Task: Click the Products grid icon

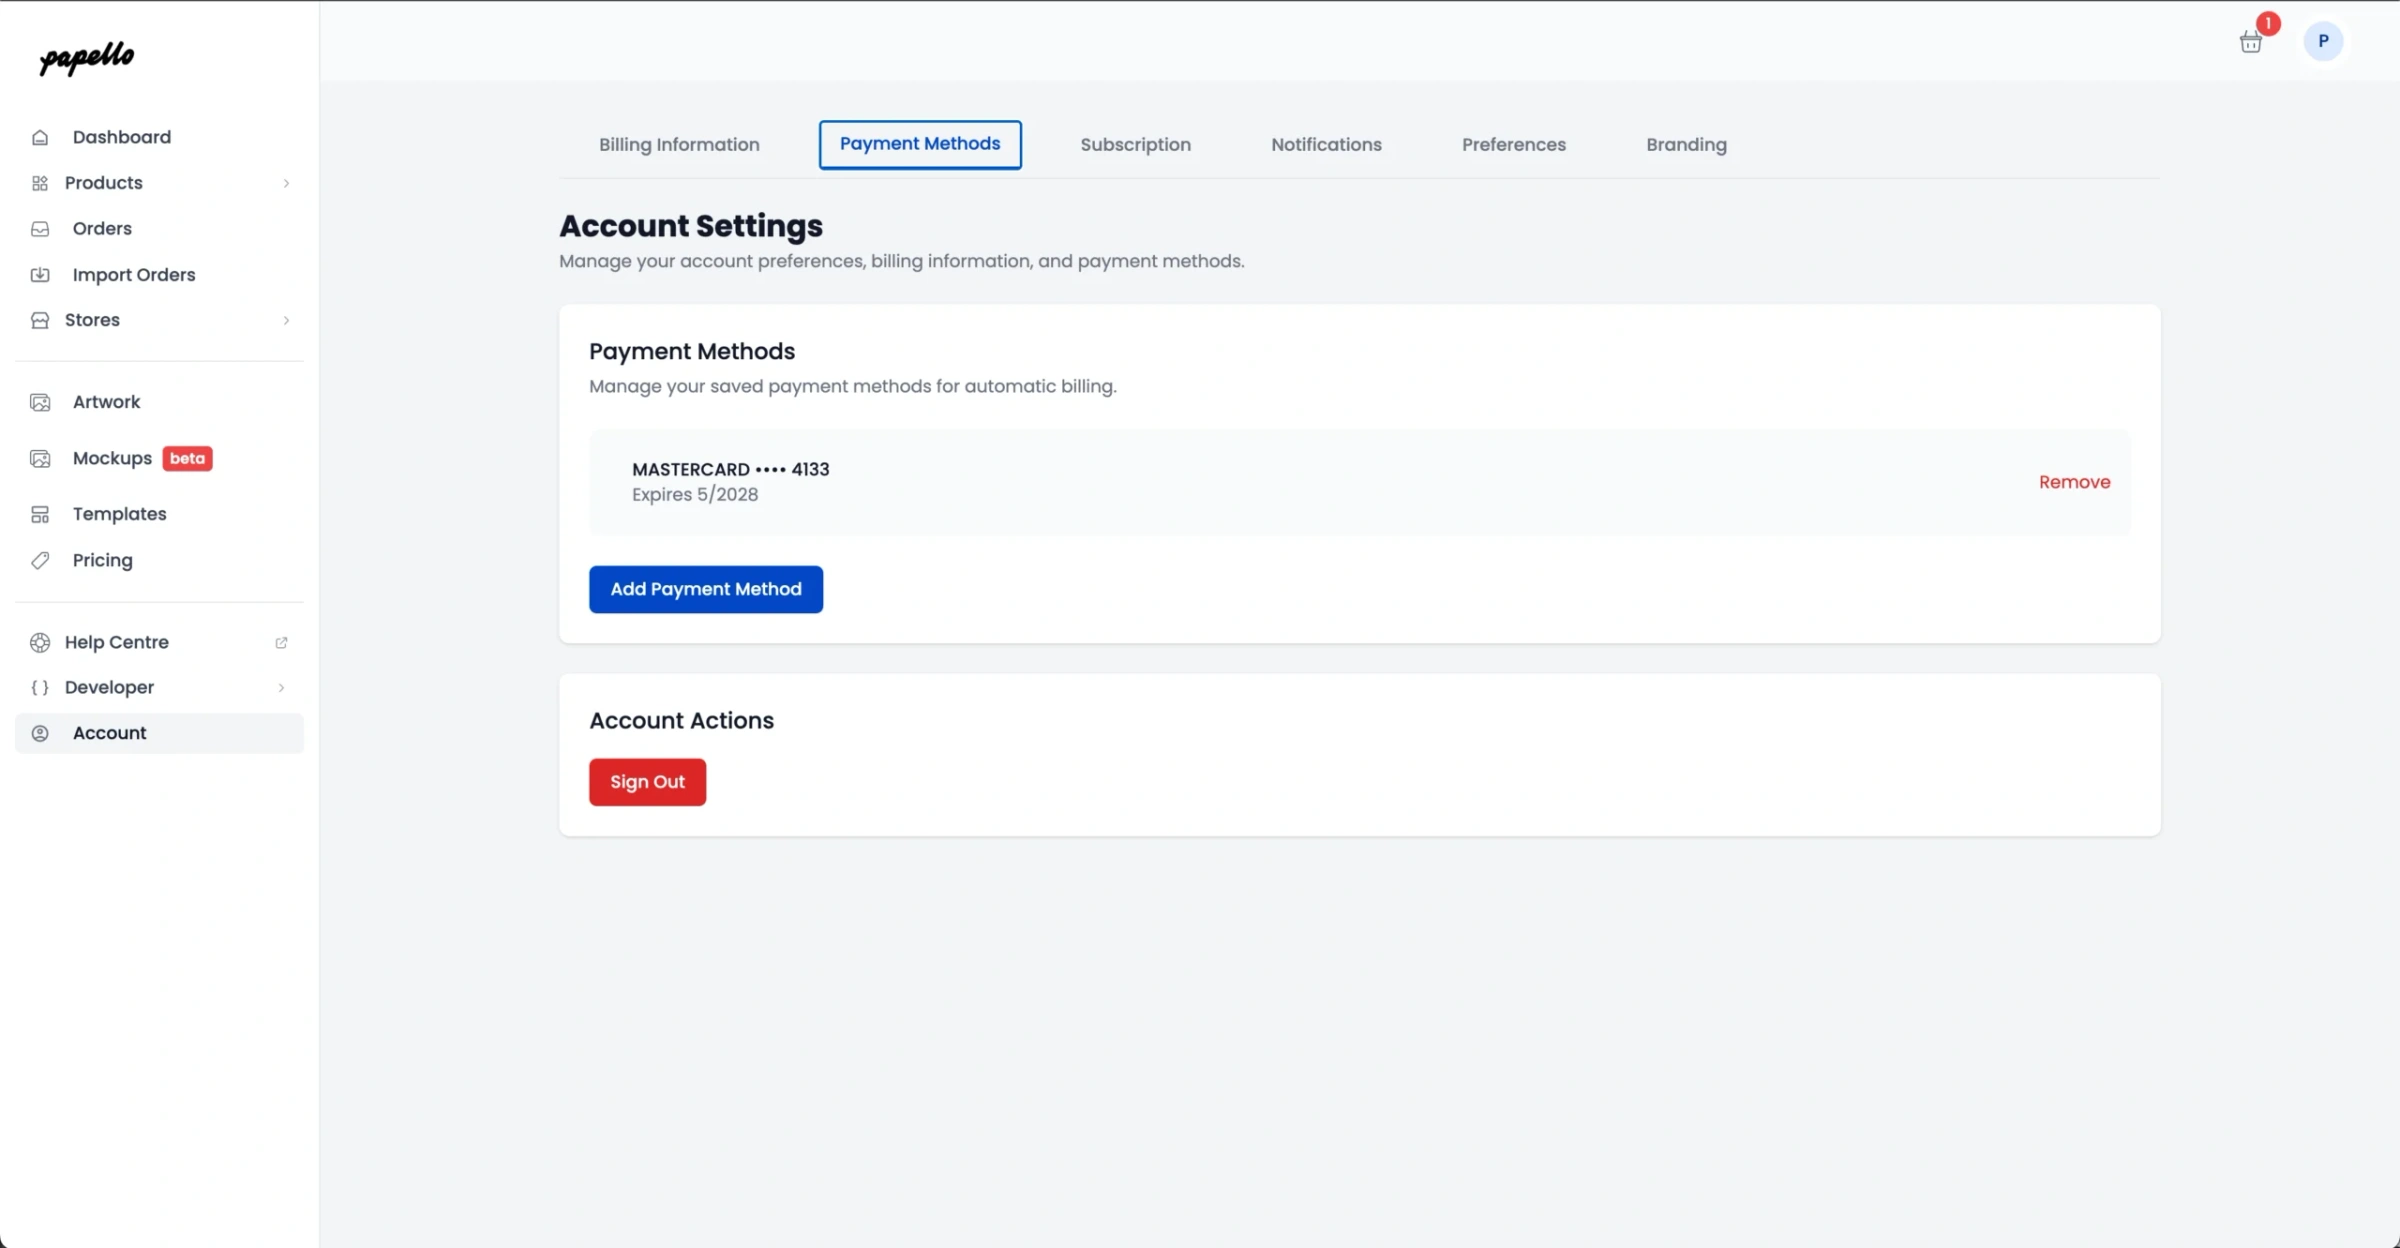Action: [x=40, y=183]
